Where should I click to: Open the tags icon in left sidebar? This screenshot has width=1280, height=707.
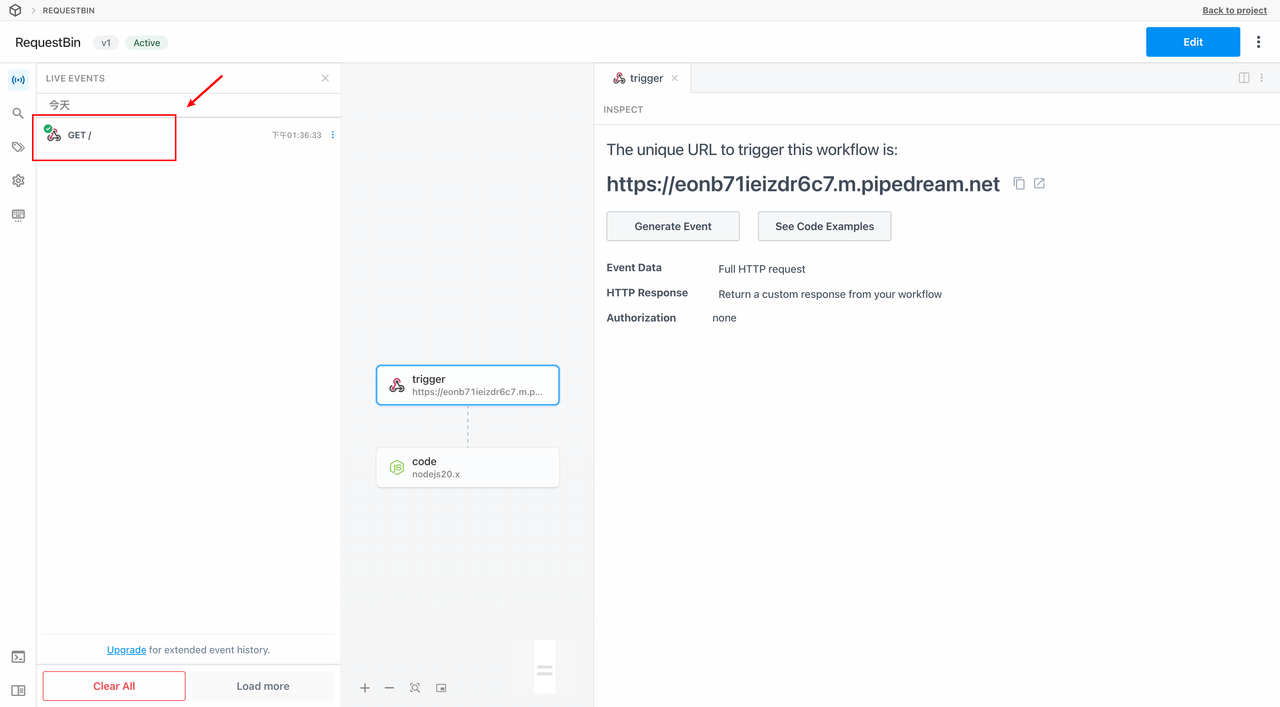(18, 147)
